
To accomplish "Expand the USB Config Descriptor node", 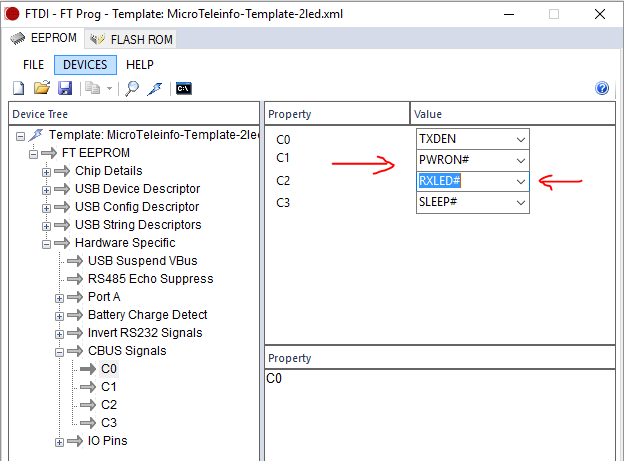I will click(x=47, y=208).
